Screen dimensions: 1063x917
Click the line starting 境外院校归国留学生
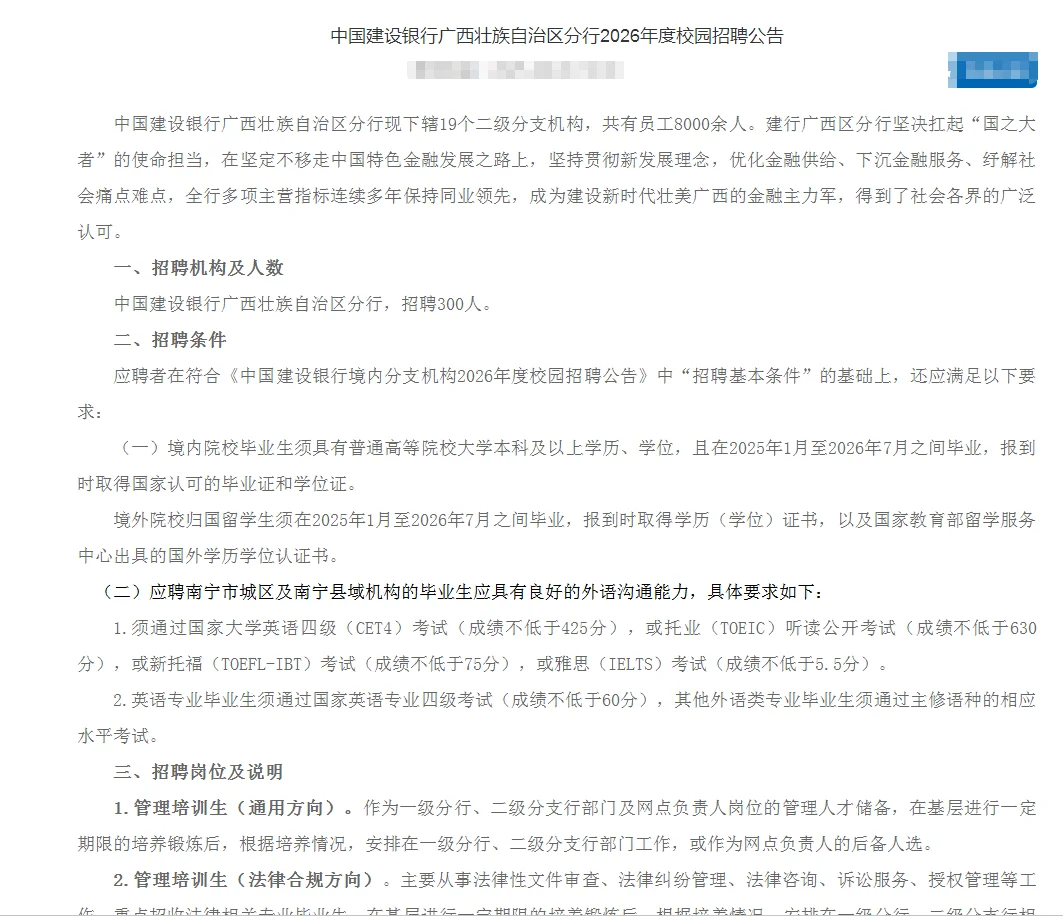[575, 520]
